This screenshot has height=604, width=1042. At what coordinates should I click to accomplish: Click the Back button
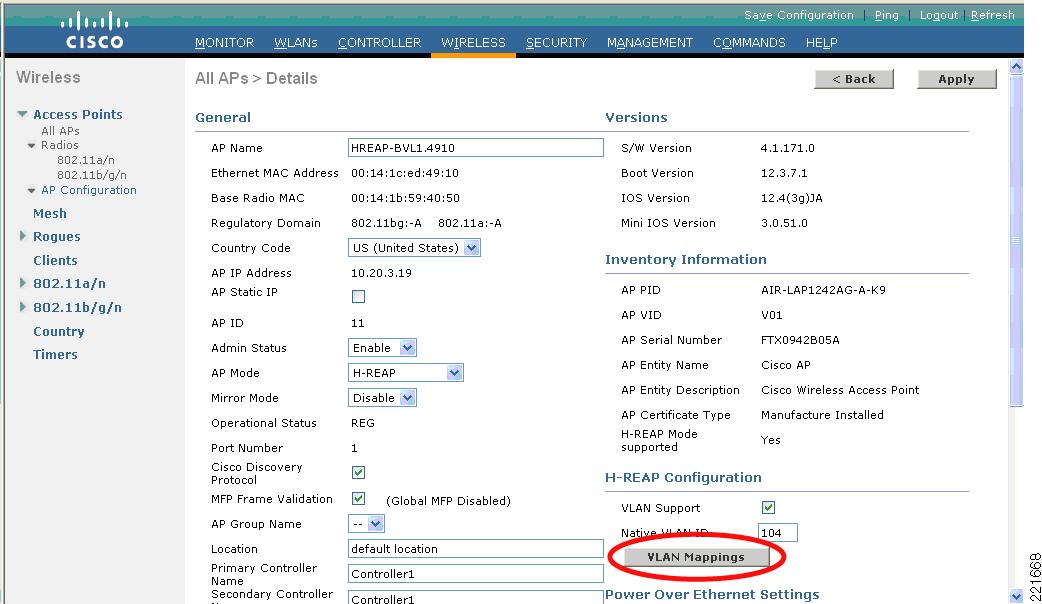pyautogui.click(x=853, y=79)
